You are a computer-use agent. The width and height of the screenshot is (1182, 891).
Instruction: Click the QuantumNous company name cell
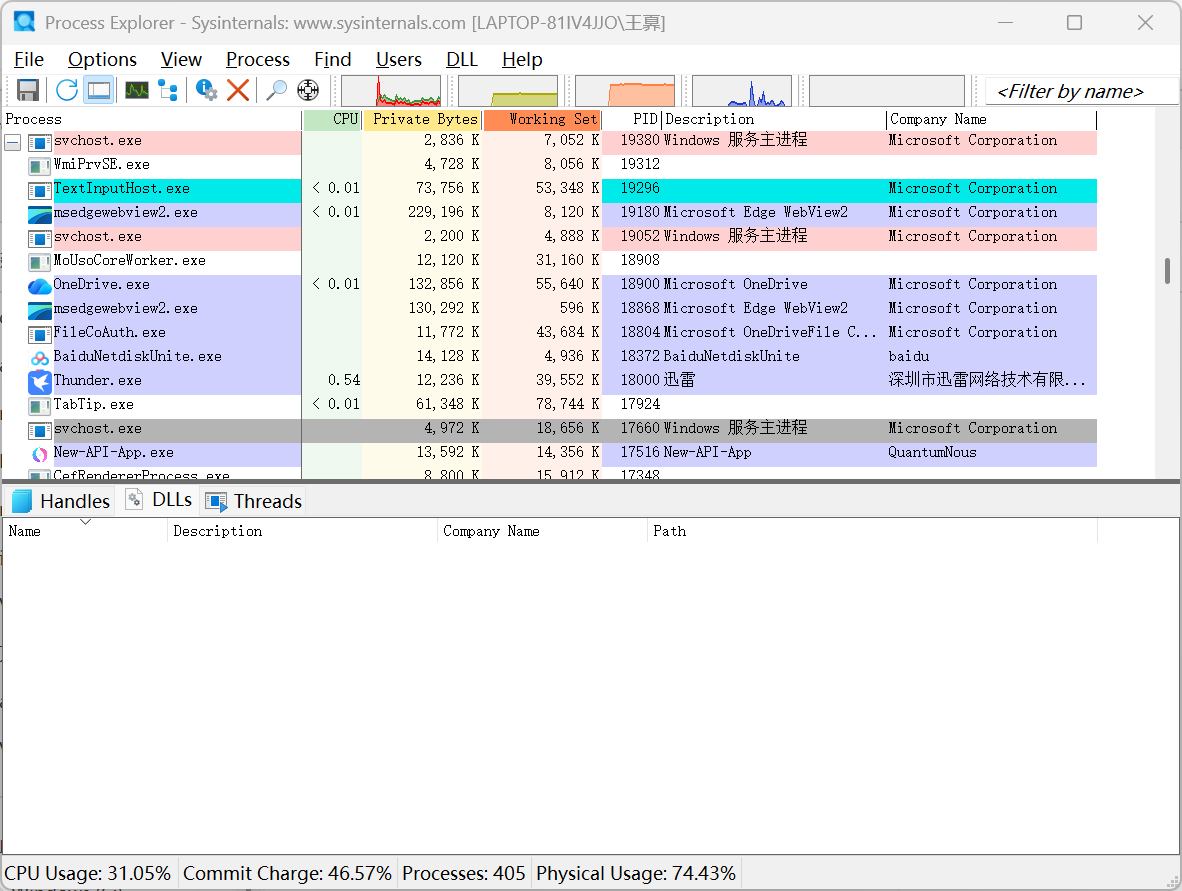932,452
